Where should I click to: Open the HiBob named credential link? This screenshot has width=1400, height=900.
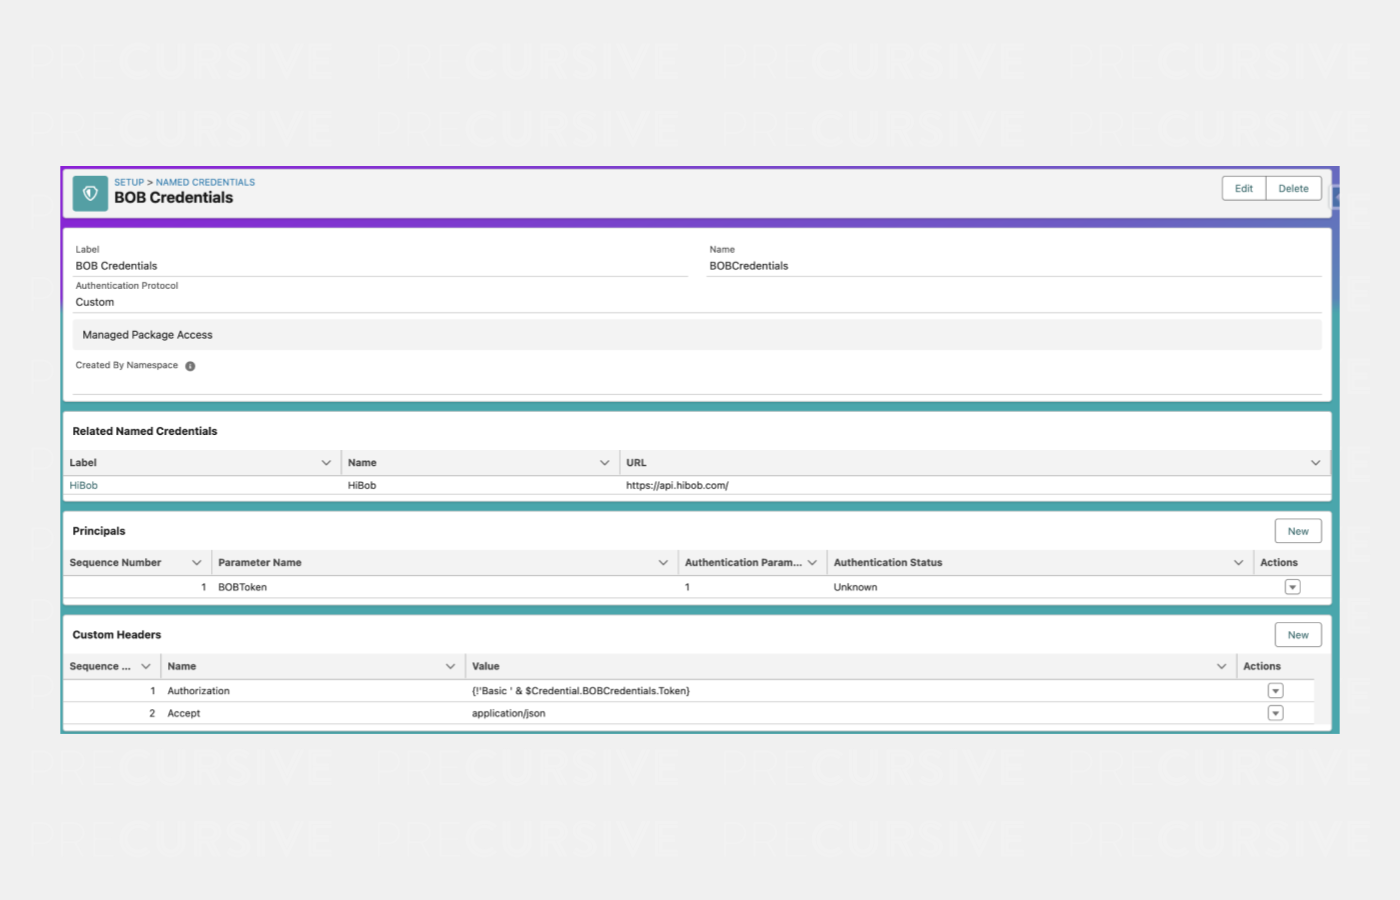(84, 486)
